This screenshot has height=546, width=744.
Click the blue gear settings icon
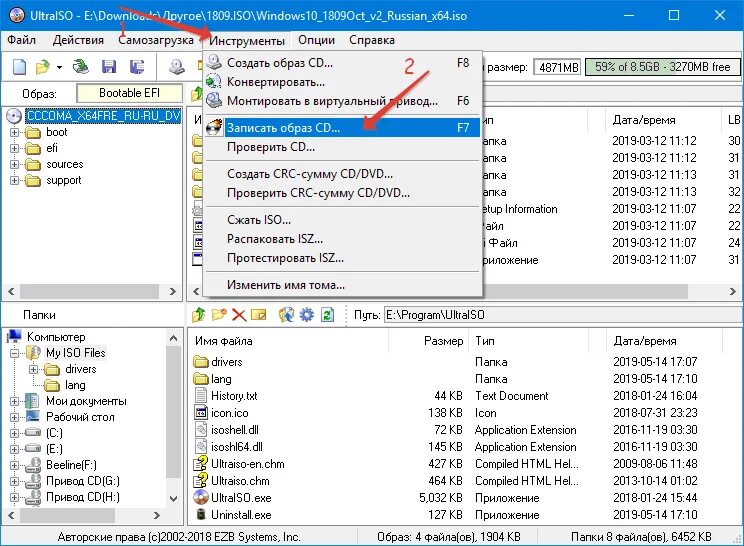(307, 315)
